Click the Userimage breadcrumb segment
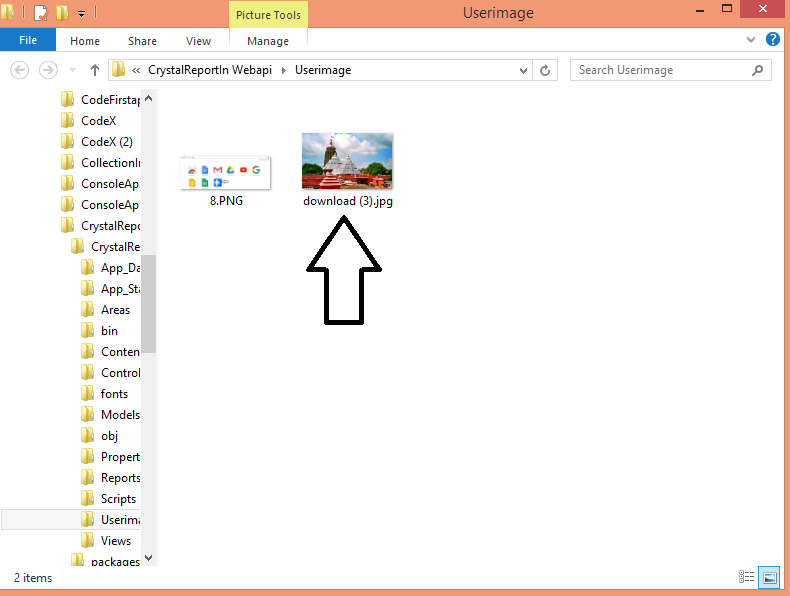790x596 pixels. (323, 70)
